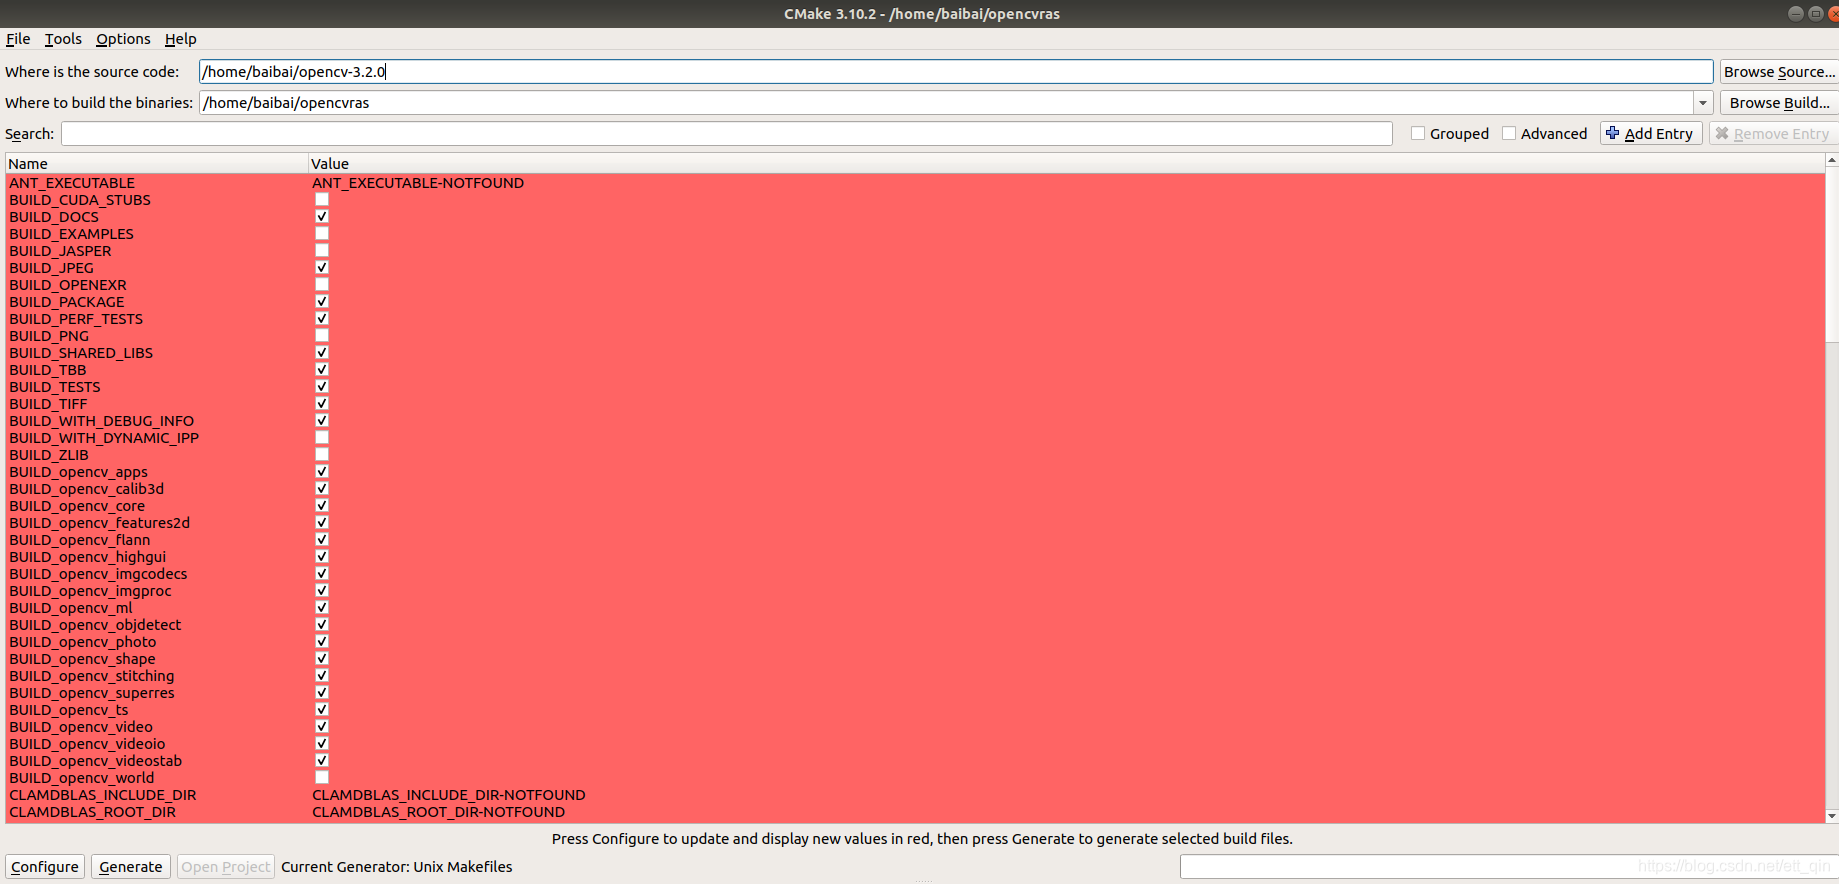The width and height of the screenshot is (1839, 884).
Task: Uncheck the BUILD_opencv_stitching checkbox
Action: point(322,675)
